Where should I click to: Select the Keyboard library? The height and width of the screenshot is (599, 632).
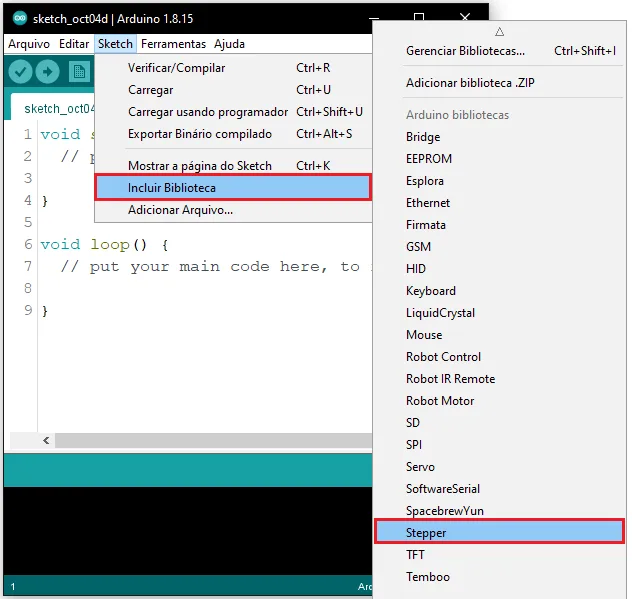(x=500, y=291)
